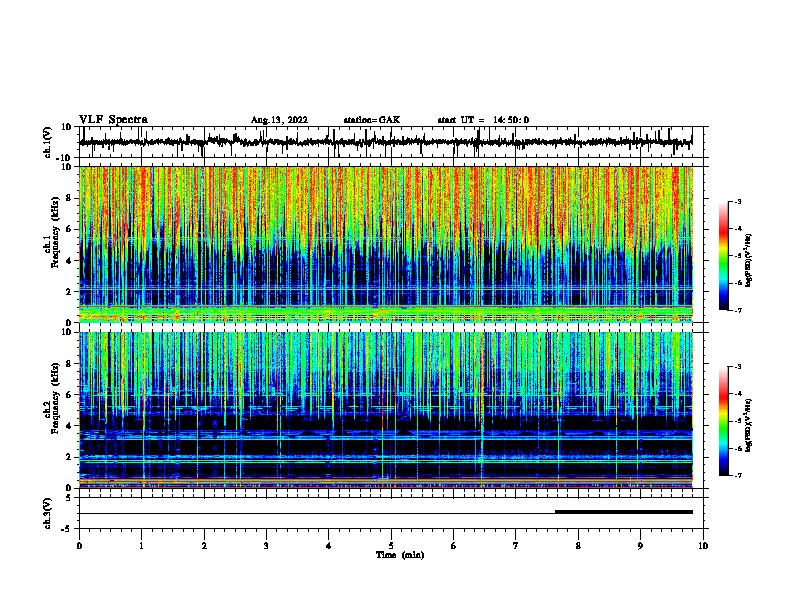The width and height of the screenshot is (792, 612).
Task: Click time axis tick label "3"
Action: (266, 546)
